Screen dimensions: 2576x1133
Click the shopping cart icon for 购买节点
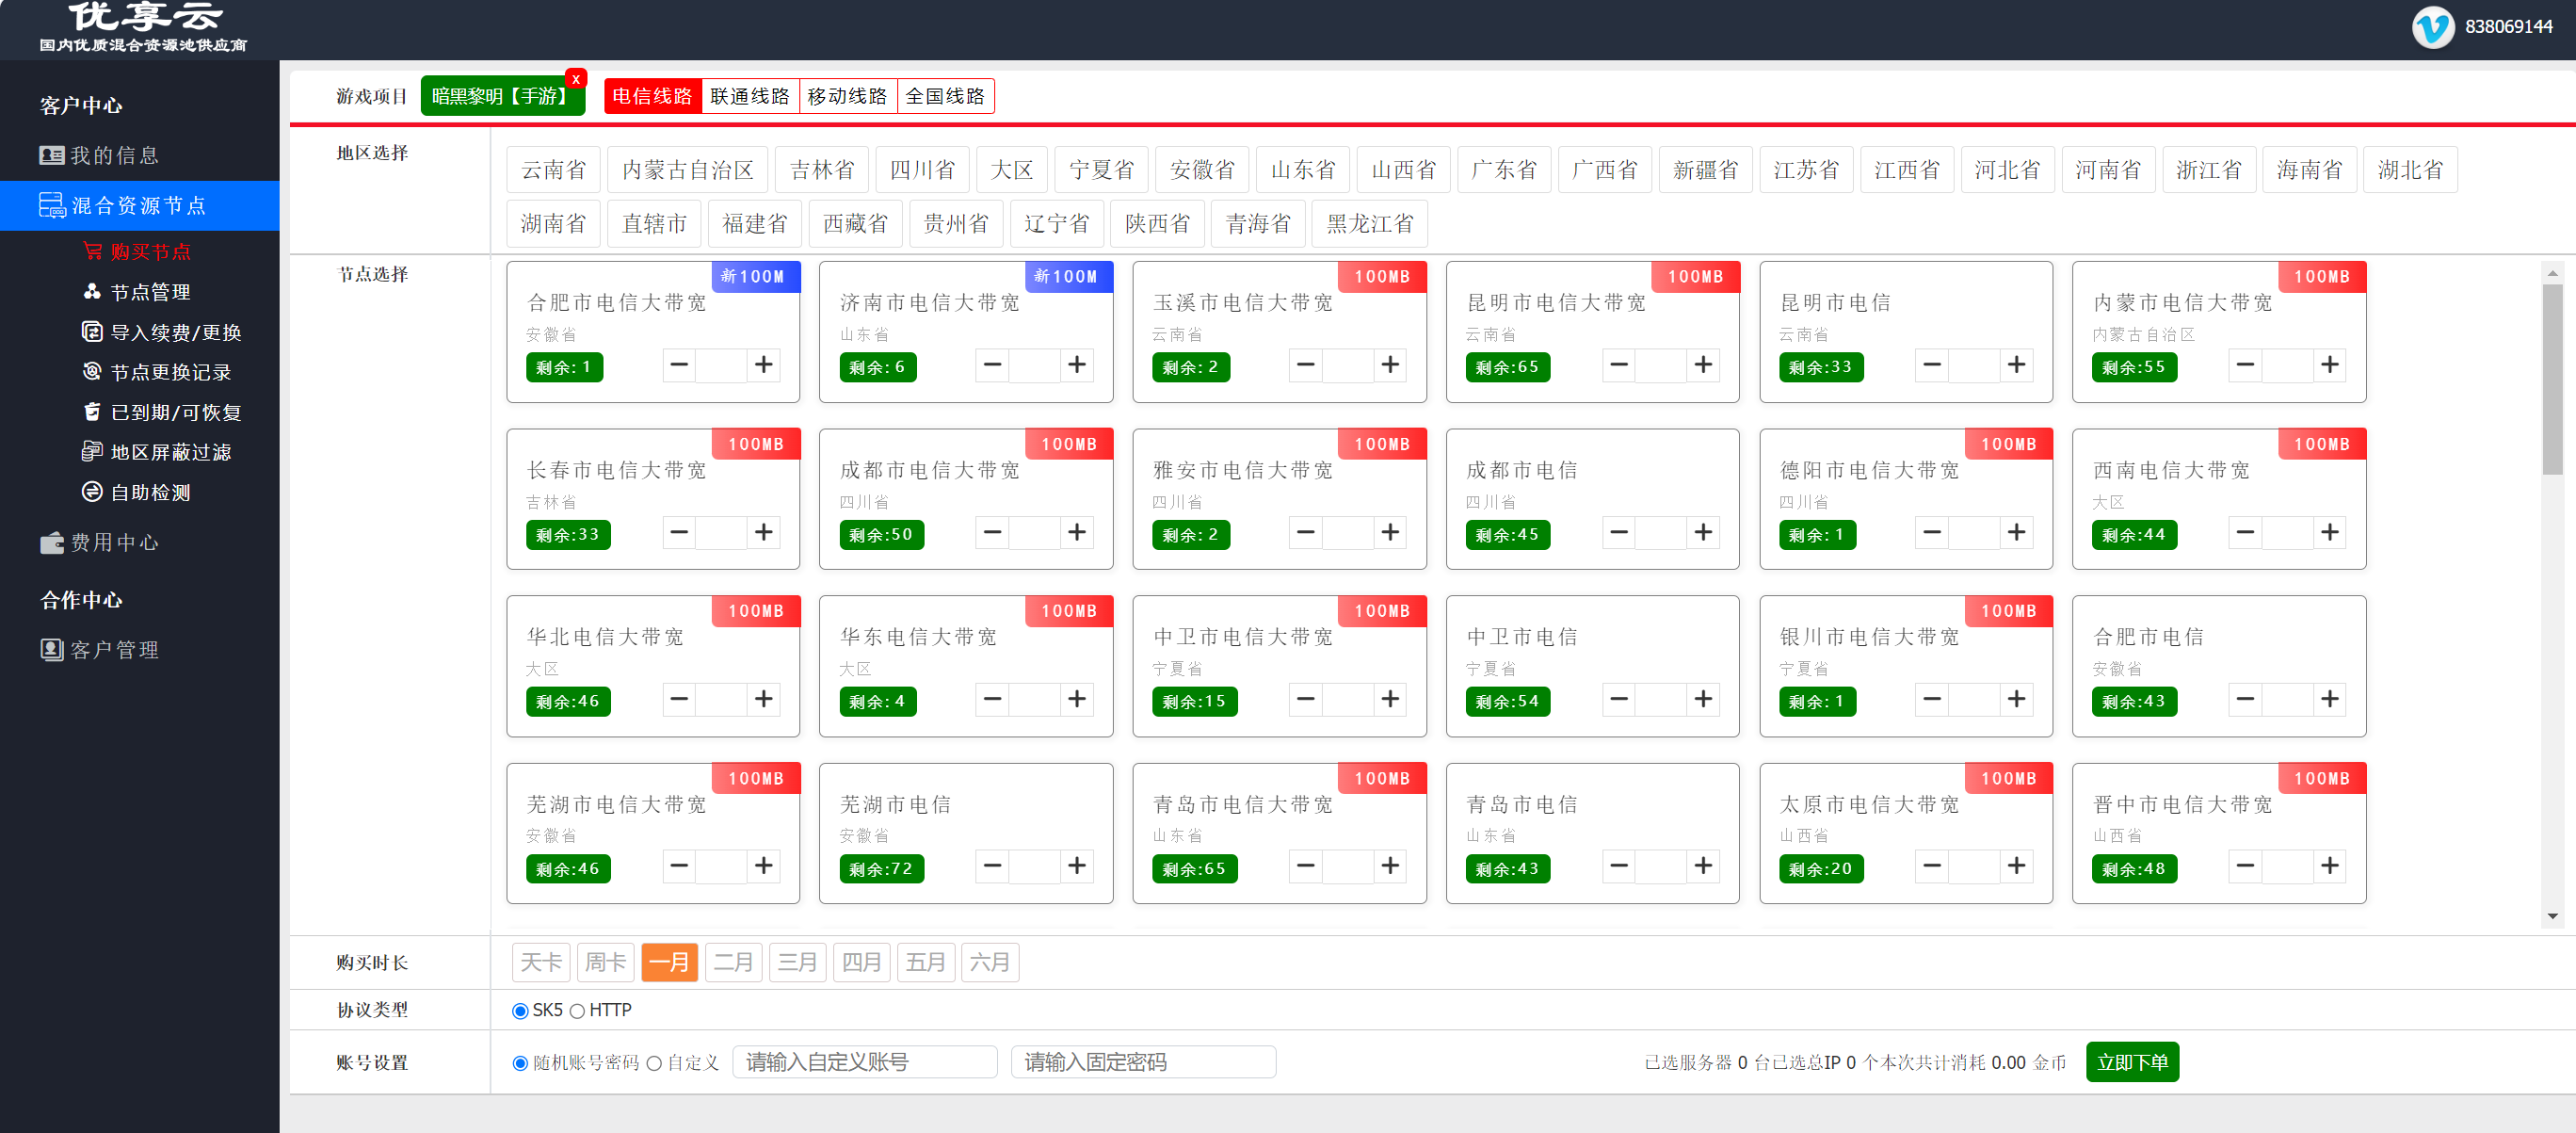pos(92,251)
